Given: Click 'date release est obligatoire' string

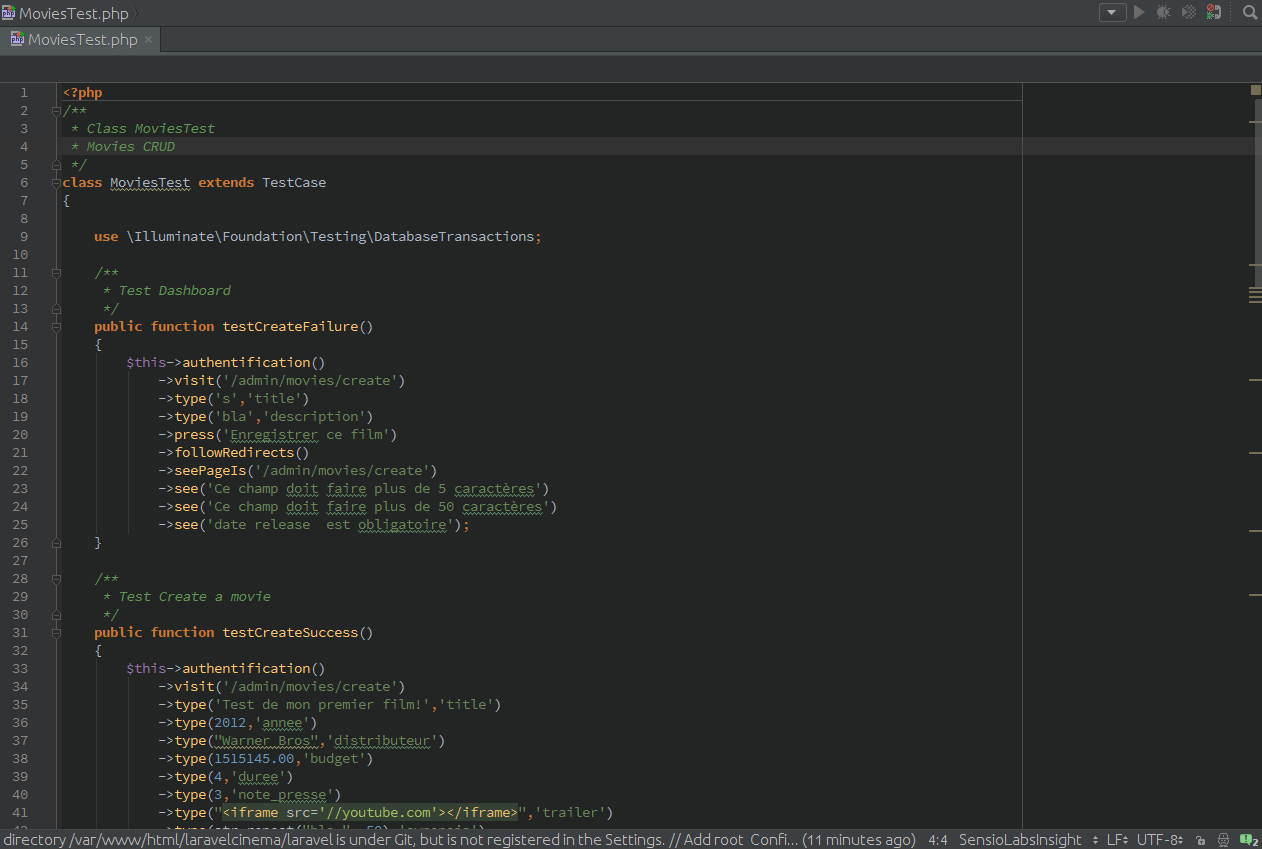Looking at the screenshot, I should point(330,525).
